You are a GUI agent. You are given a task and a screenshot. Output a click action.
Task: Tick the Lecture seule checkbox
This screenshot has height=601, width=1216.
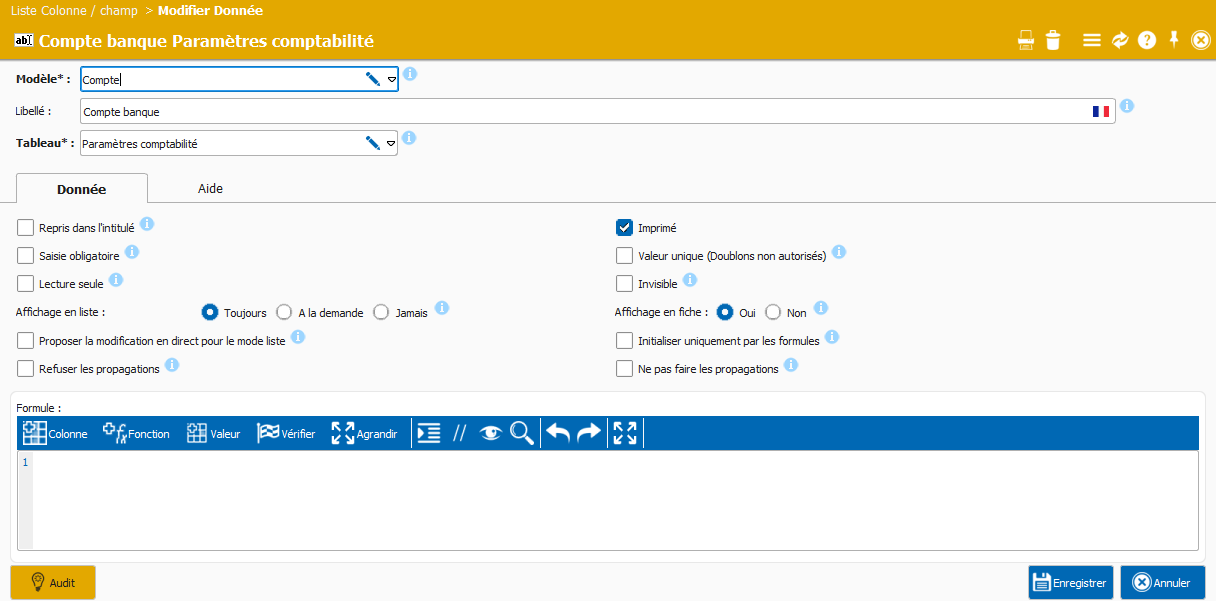point(26,284)
